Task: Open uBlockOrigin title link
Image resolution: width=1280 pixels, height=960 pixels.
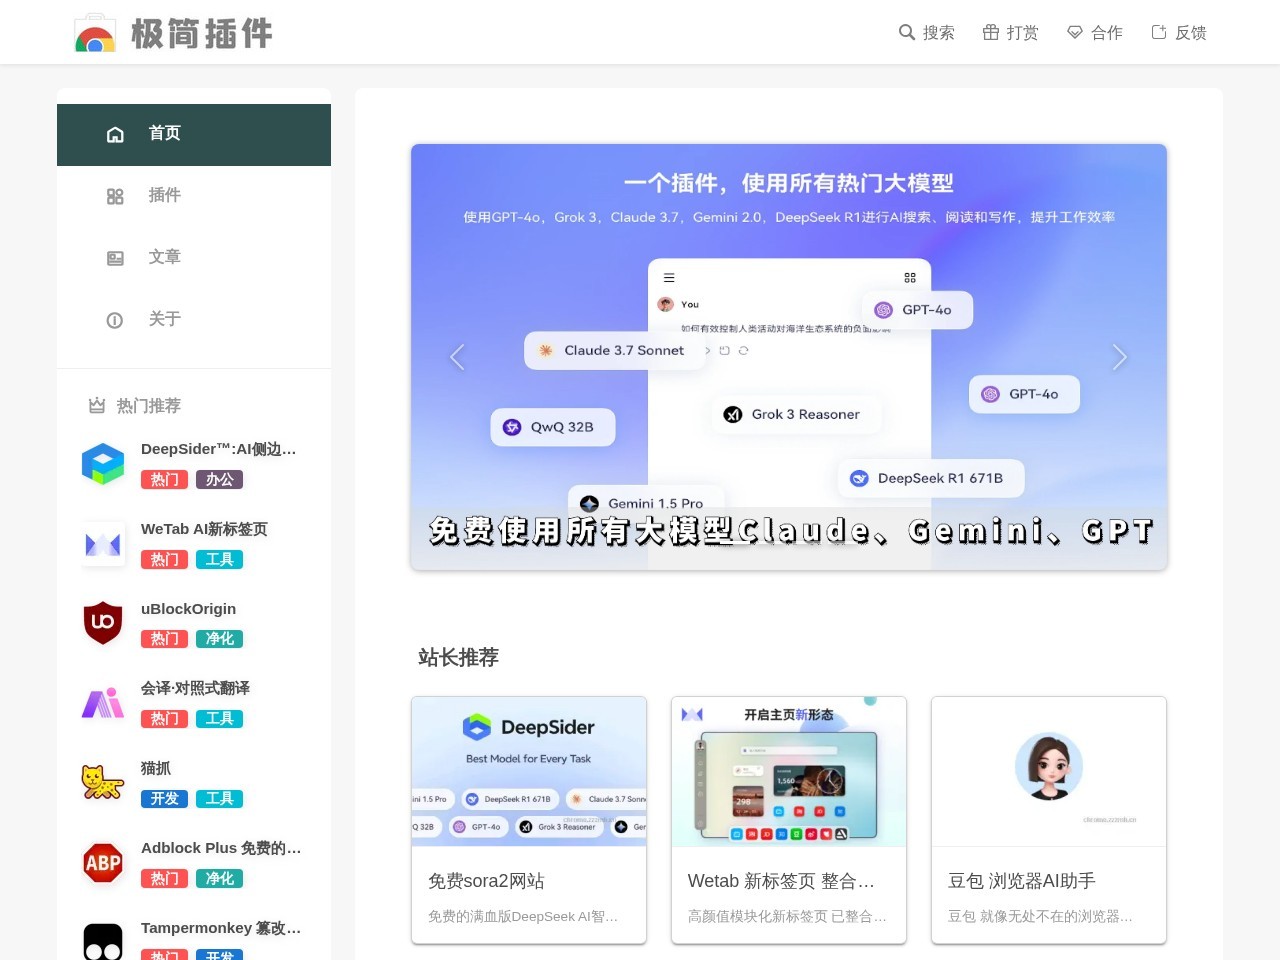Action: [x=188, y=609]
